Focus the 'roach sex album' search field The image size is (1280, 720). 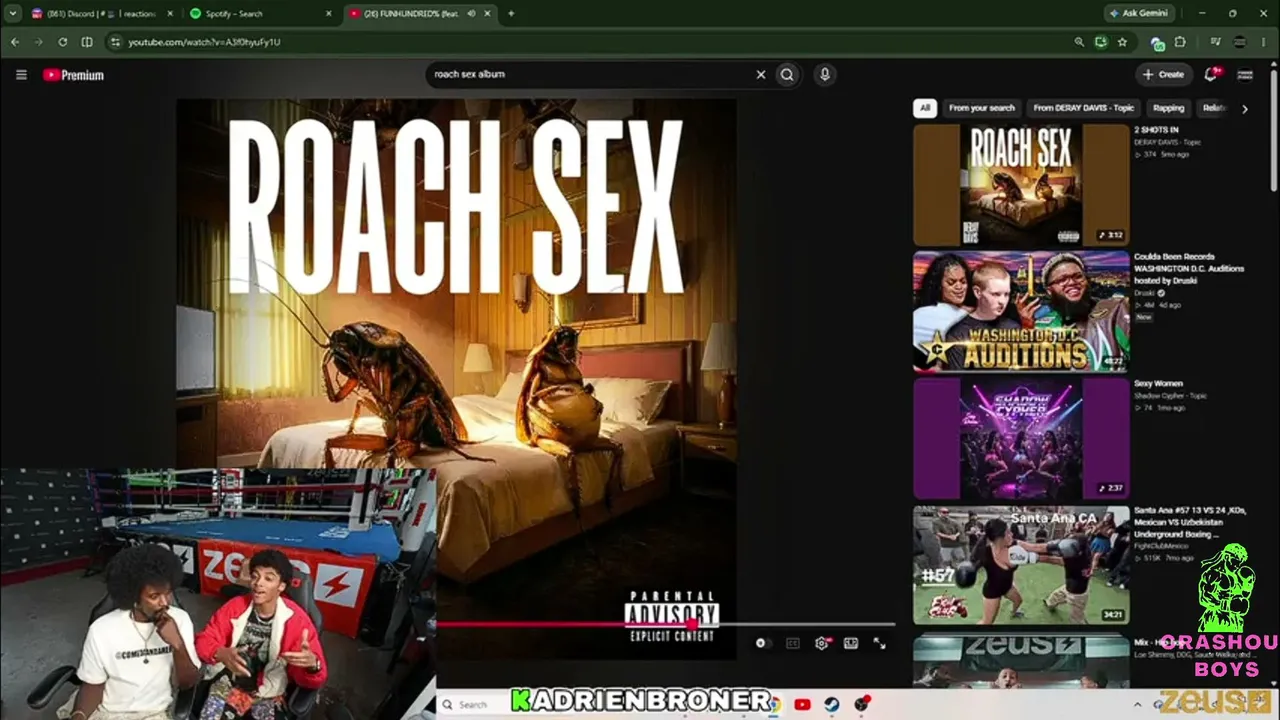(x=590, y=74)
